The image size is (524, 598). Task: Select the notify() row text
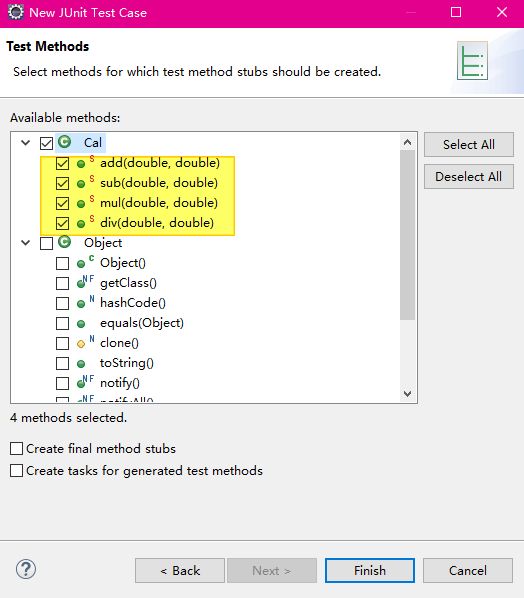(x=120, y=383)
